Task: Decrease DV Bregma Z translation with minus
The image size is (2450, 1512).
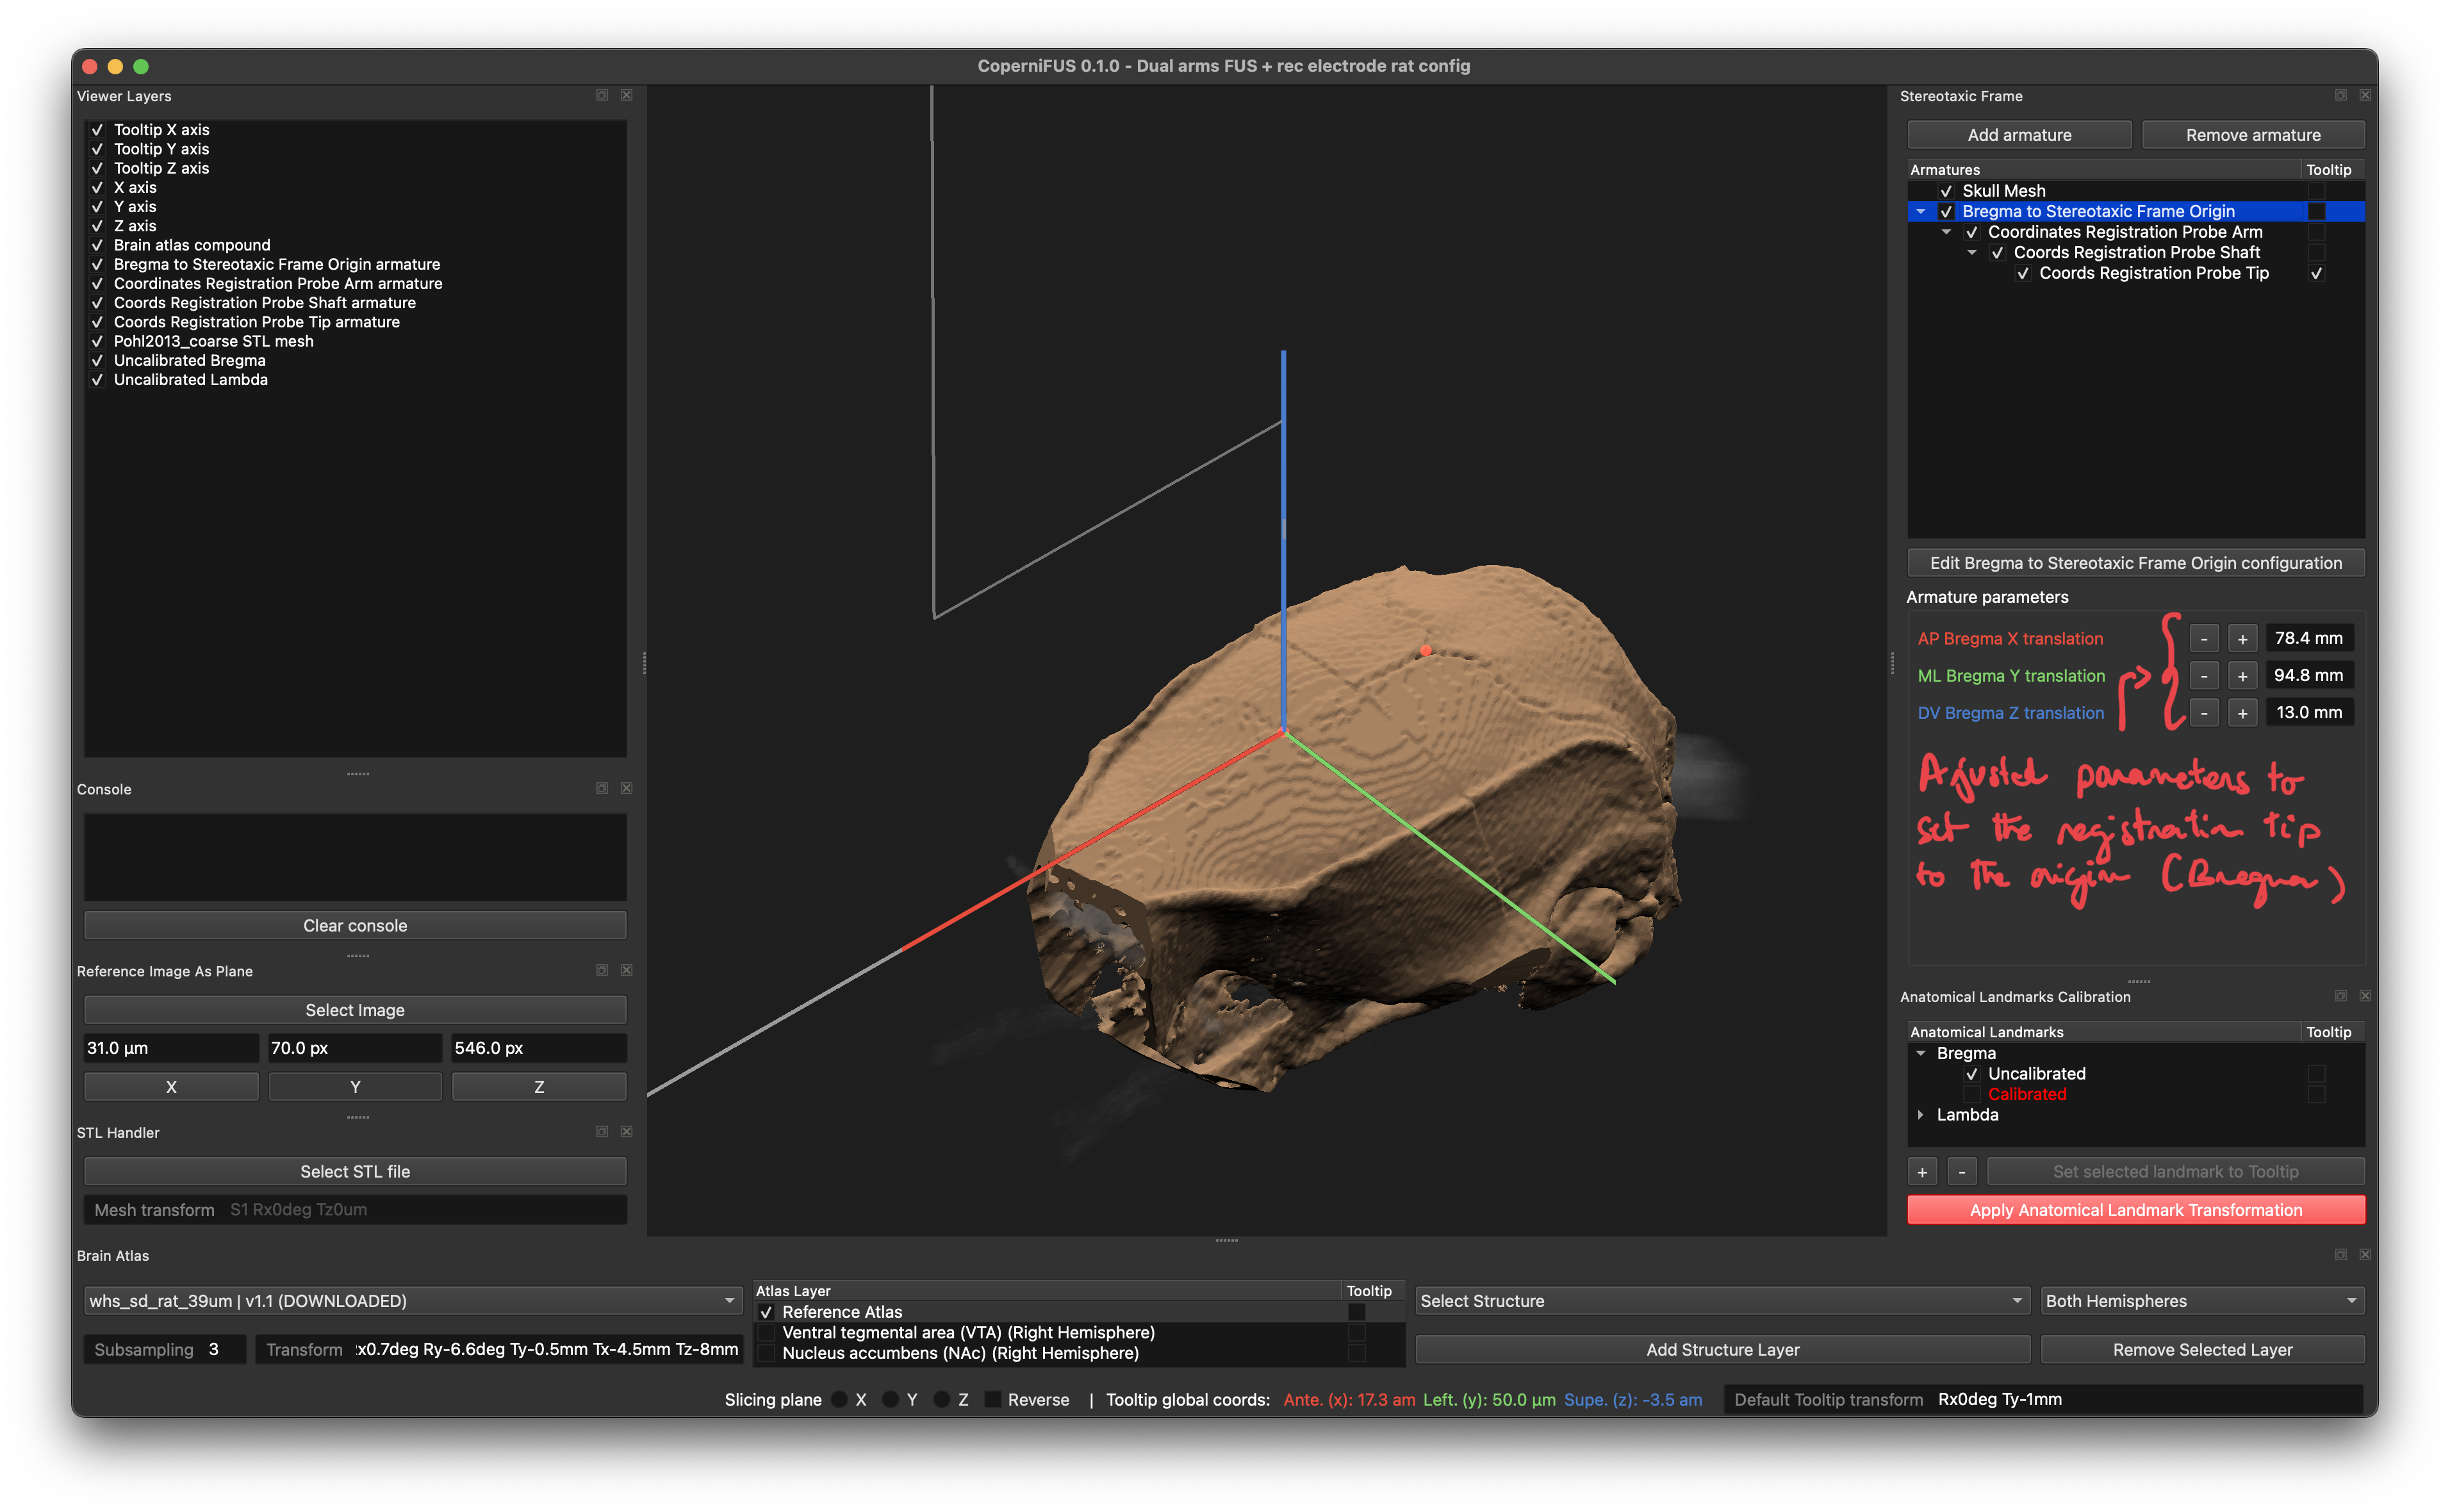Action: (2204, 713)
